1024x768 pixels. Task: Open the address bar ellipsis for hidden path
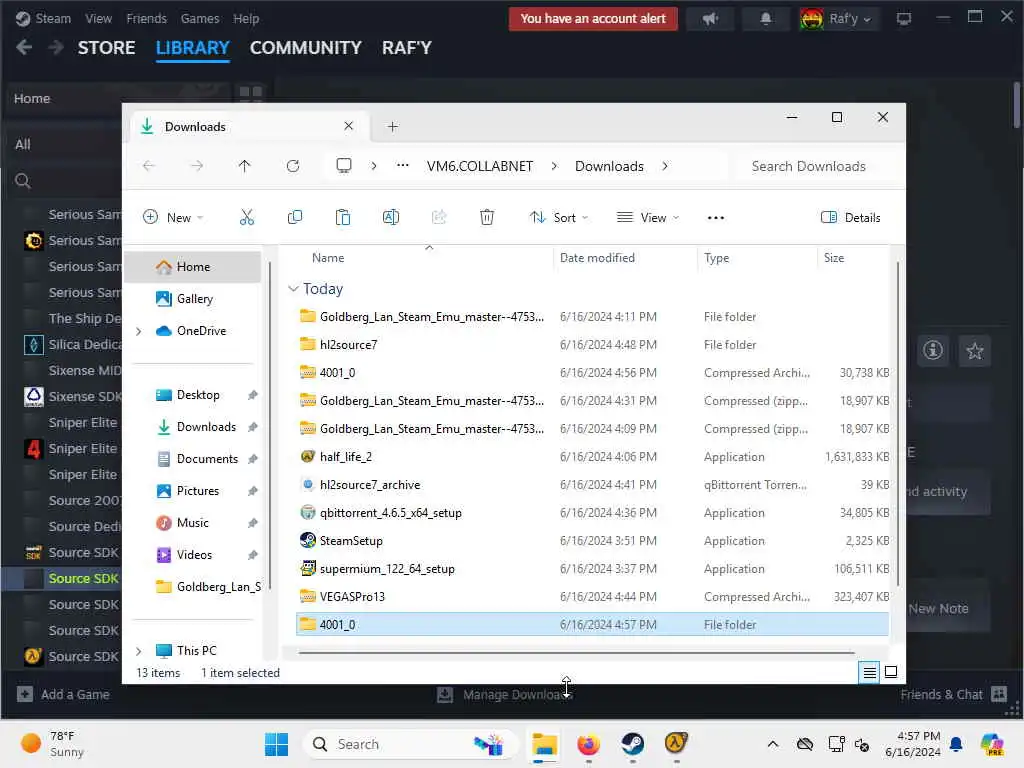pyautogui.click(x=403, y=166)
